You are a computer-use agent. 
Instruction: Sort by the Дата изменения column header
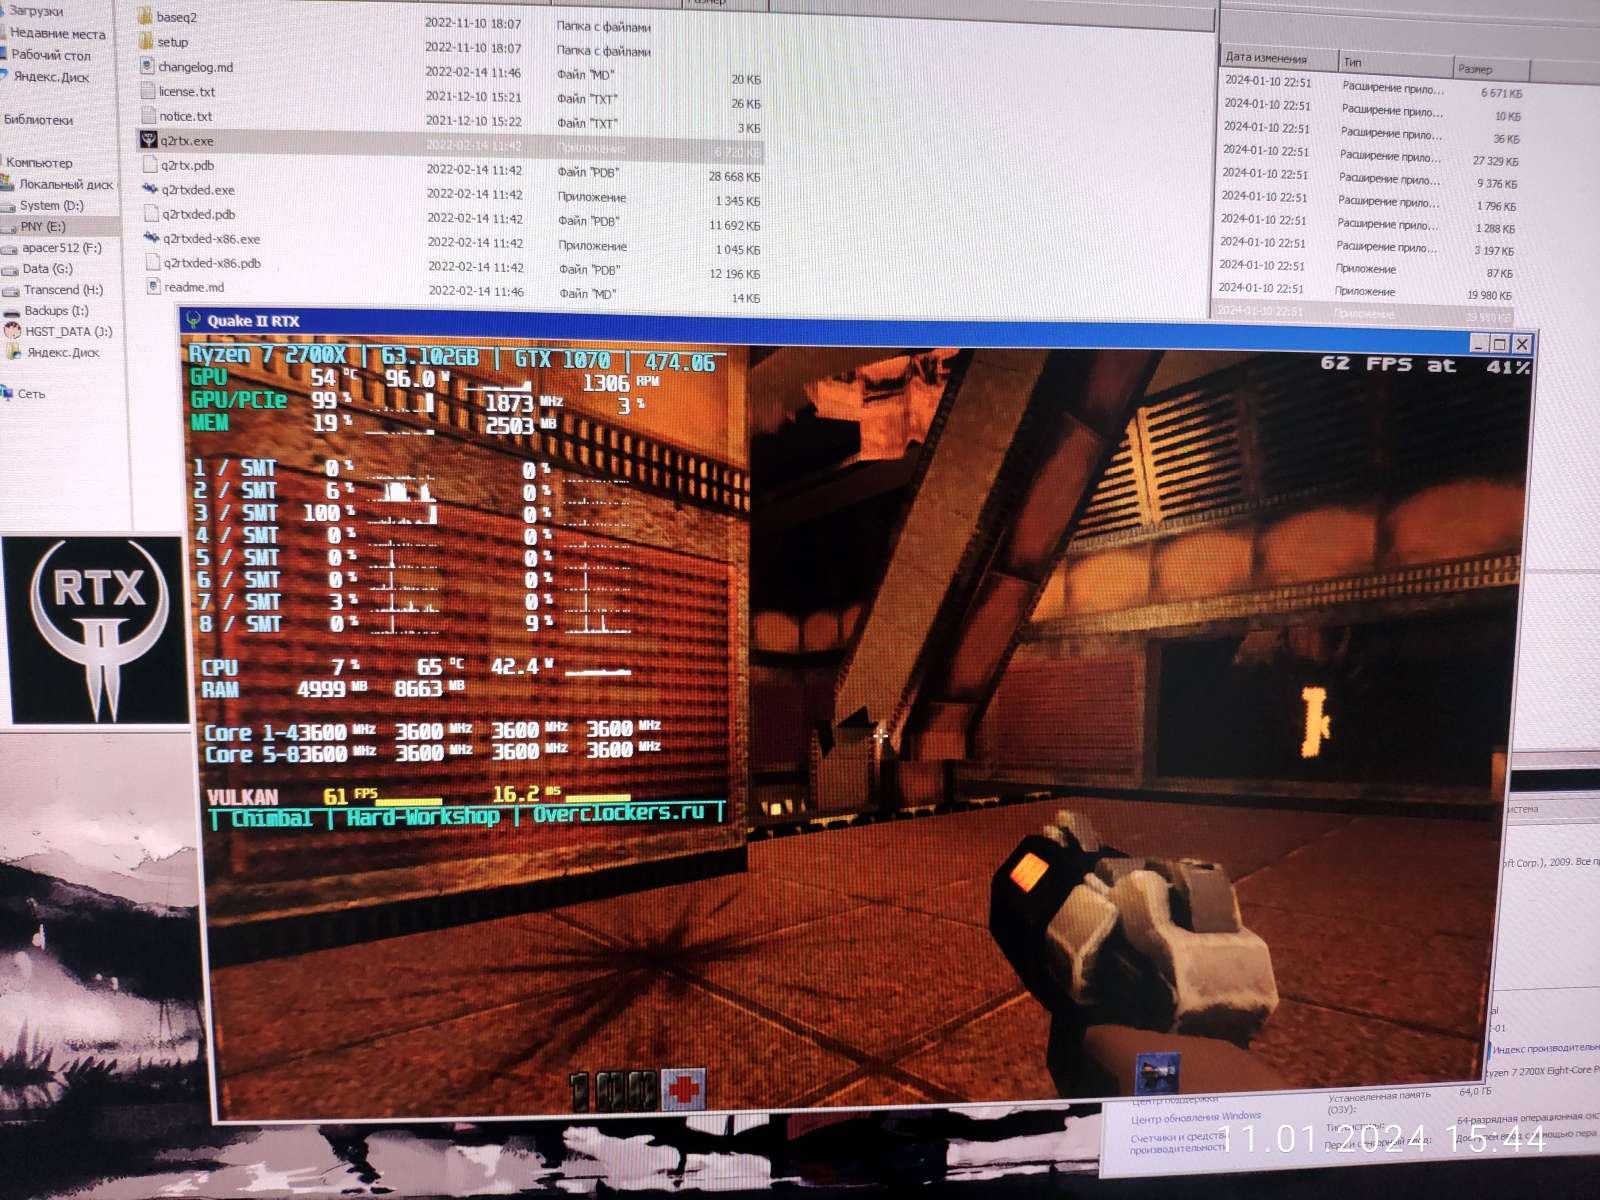tap(1279, 58)
